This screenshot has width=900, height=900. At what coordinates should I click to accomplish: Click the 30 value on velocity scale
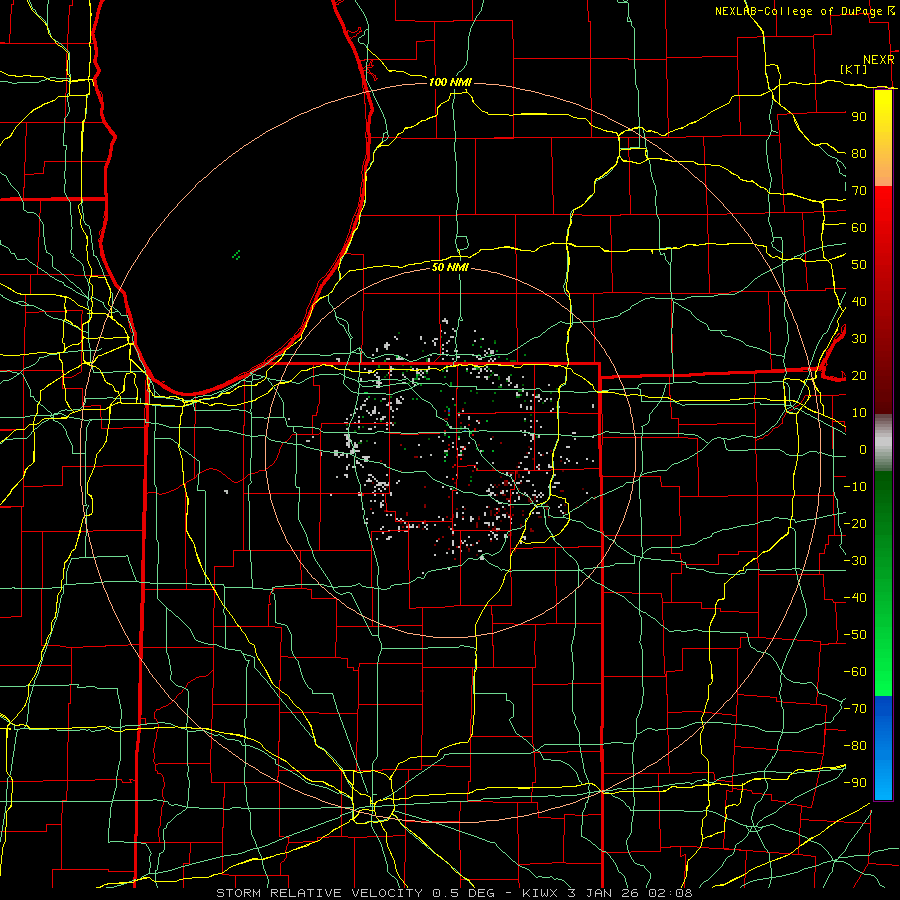859,339
